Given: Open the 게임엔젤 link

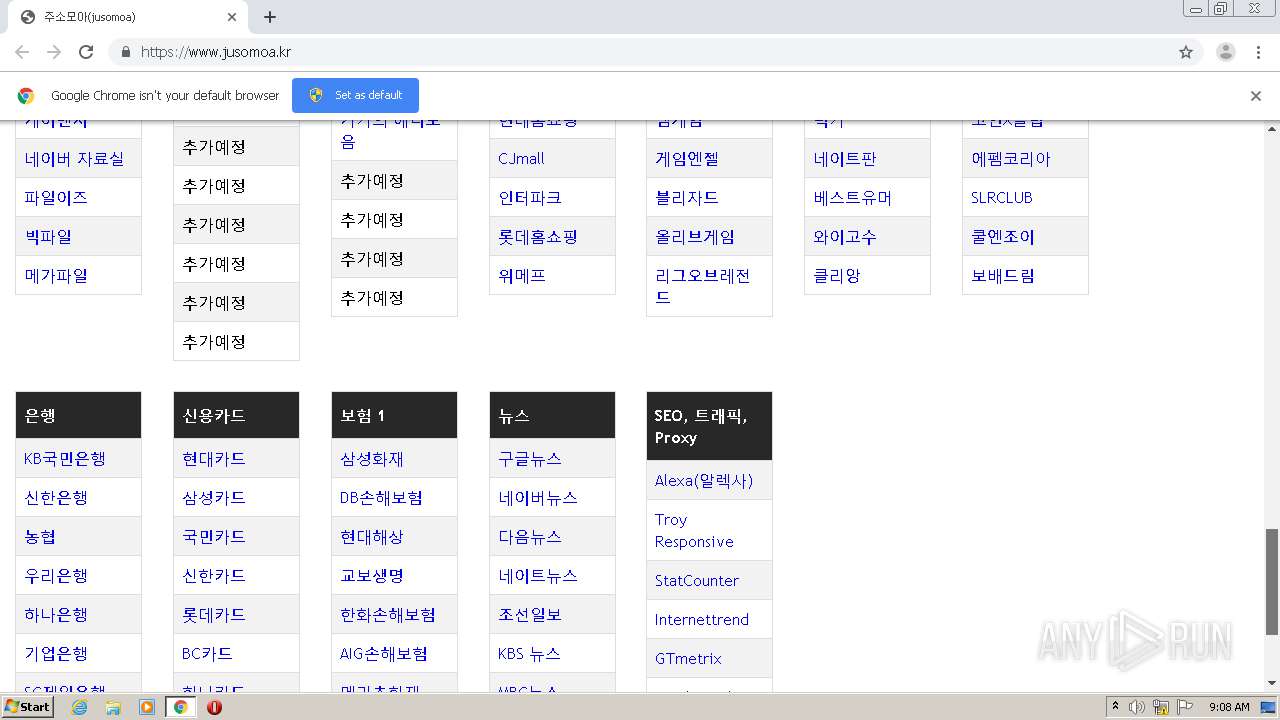Looking at the screenshot, I should 687,159.
